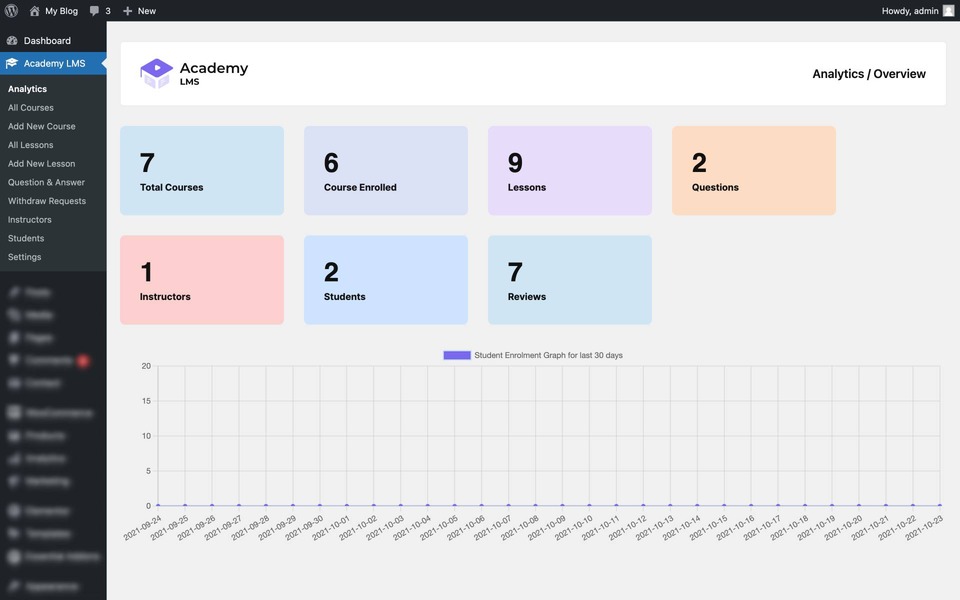
Task: Click the Dashboard gauge icon in the sidebar
Action: pyautogui.click(x=13, y=40)
